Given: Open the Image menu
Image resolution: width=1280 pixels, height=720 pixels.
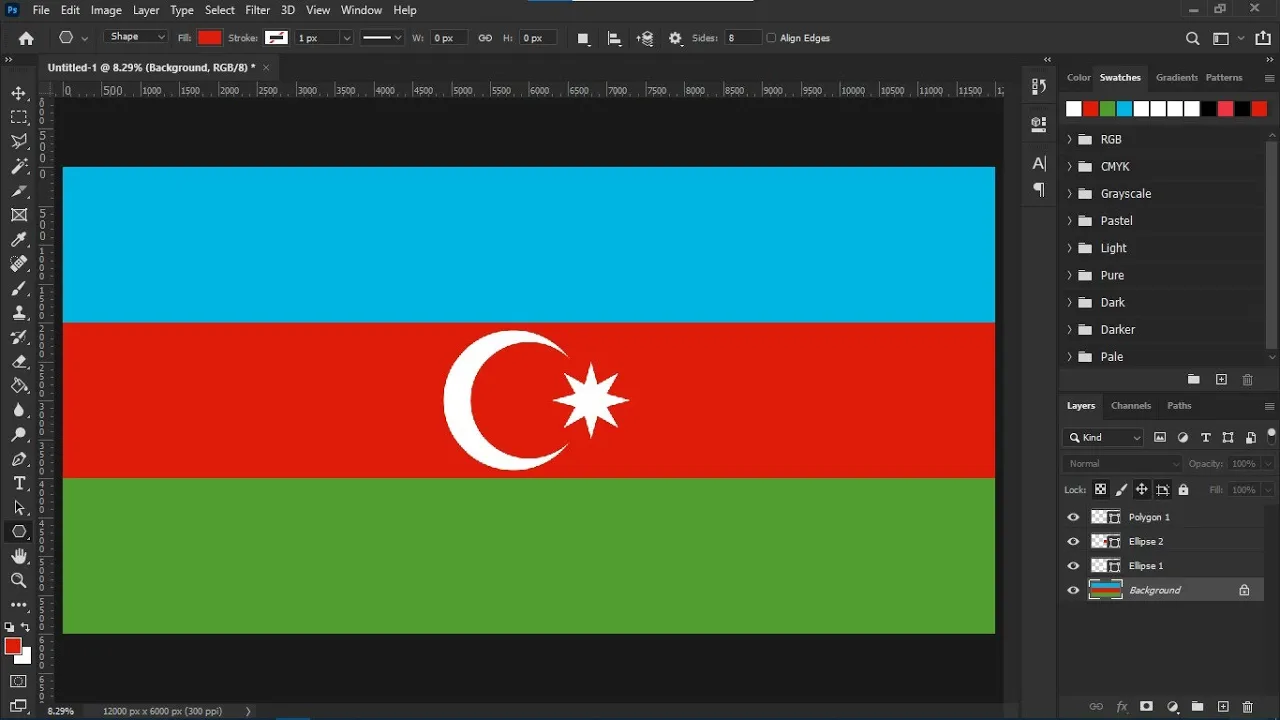Looking at the screenshot, I should (106, 10).
